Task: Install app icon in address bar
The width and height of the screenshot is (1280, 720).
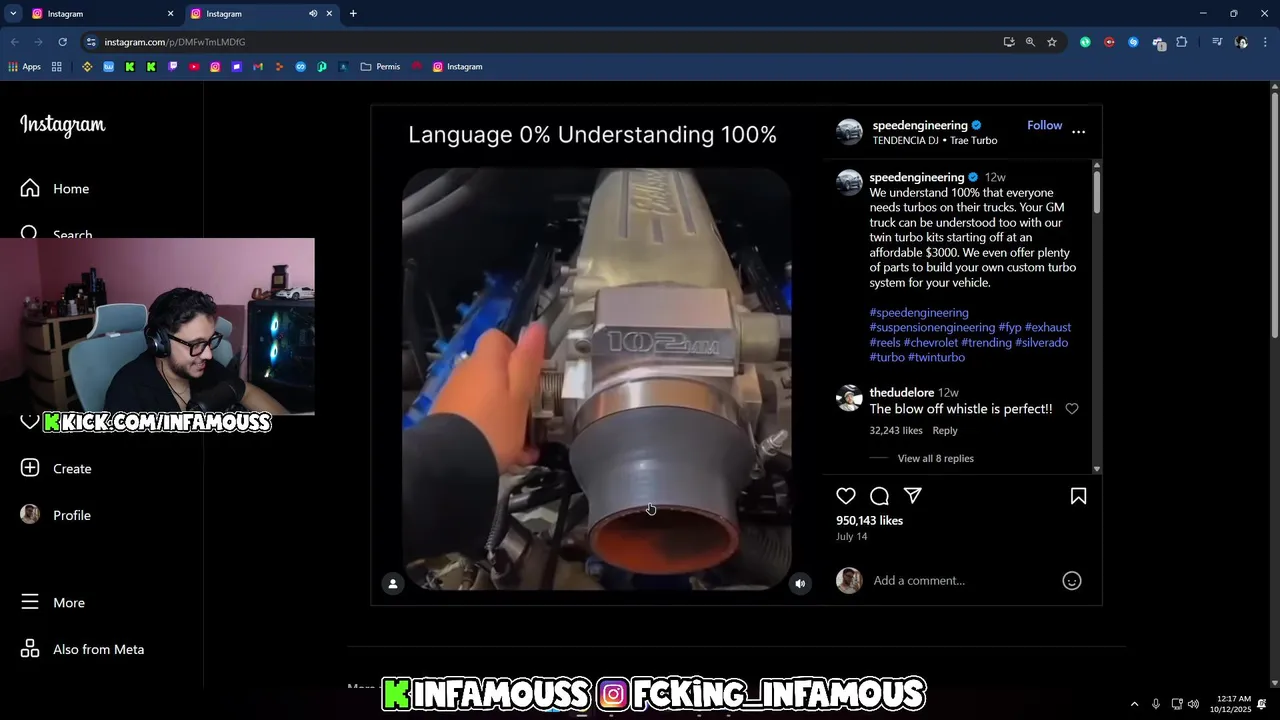Action: tap(1008, 42)
